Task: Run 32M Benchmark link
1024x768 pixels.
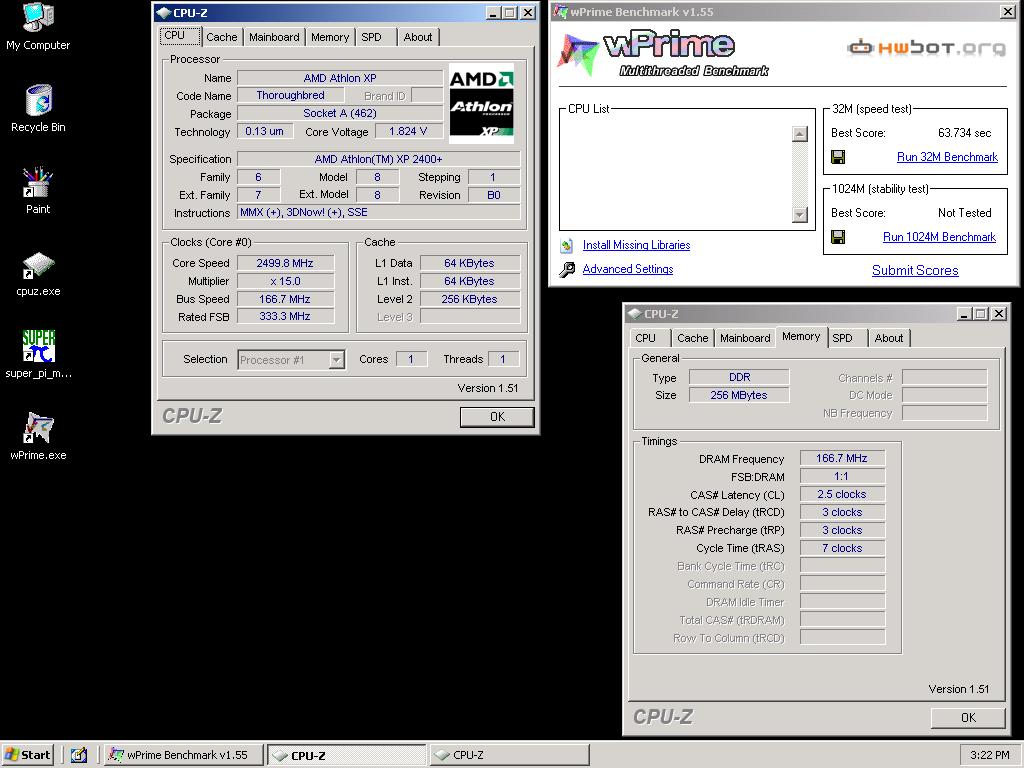Action: point(947,157)
